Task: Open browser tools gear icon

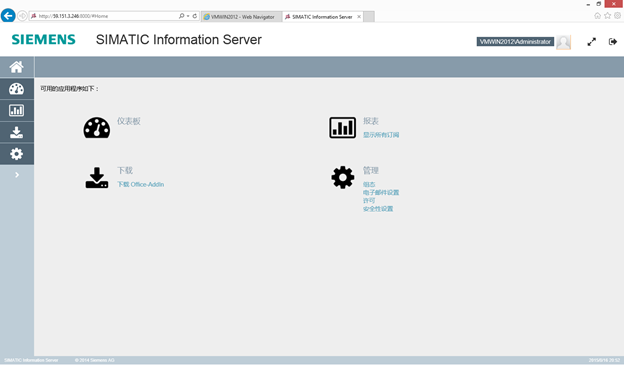Action: (x=617, y=16)
